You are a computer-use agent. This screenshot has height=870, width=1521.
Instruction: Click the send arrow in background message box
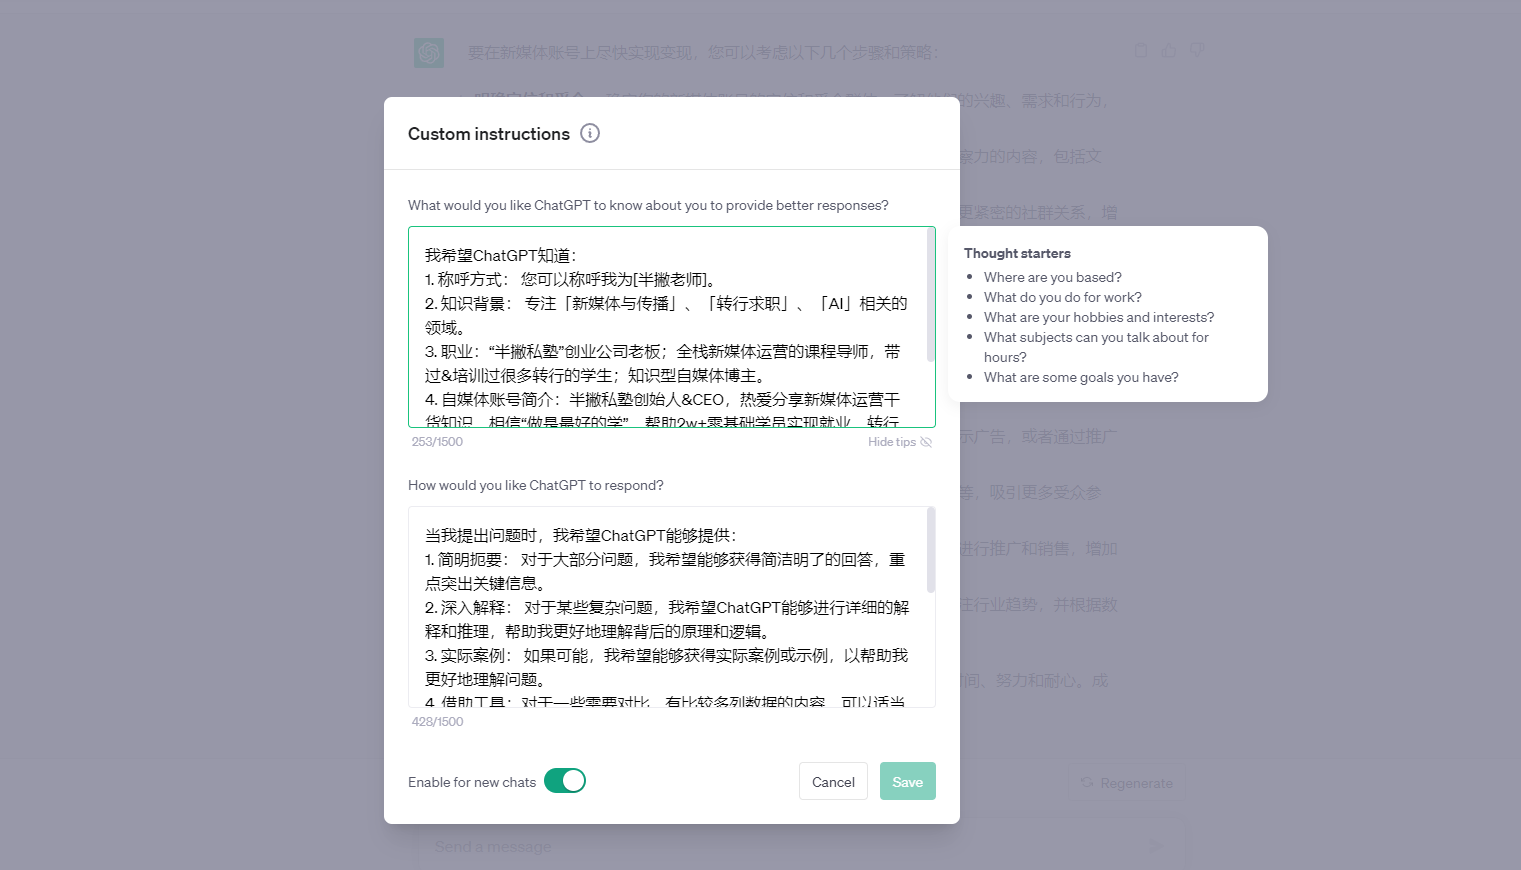tap(1156, 846)
